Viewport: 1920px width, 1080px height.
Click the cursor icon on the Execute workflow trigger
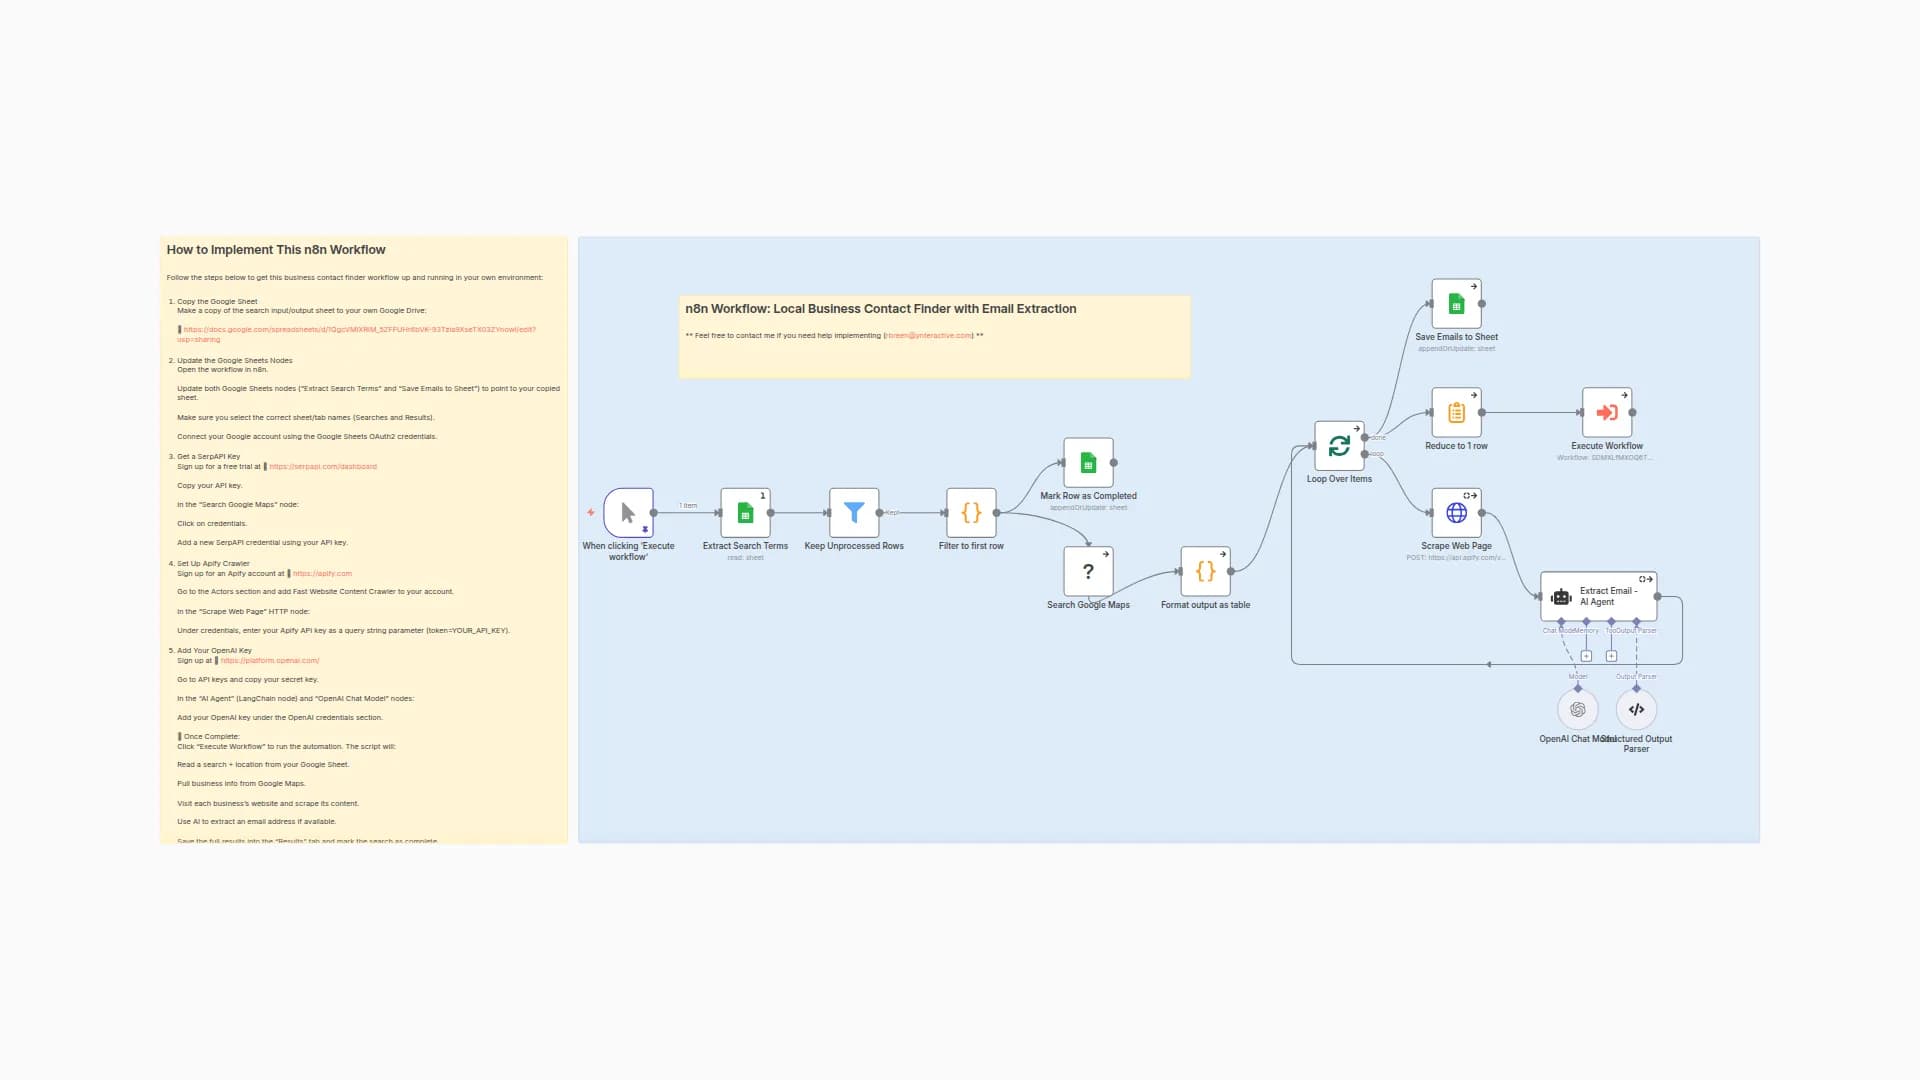point(627,511)
